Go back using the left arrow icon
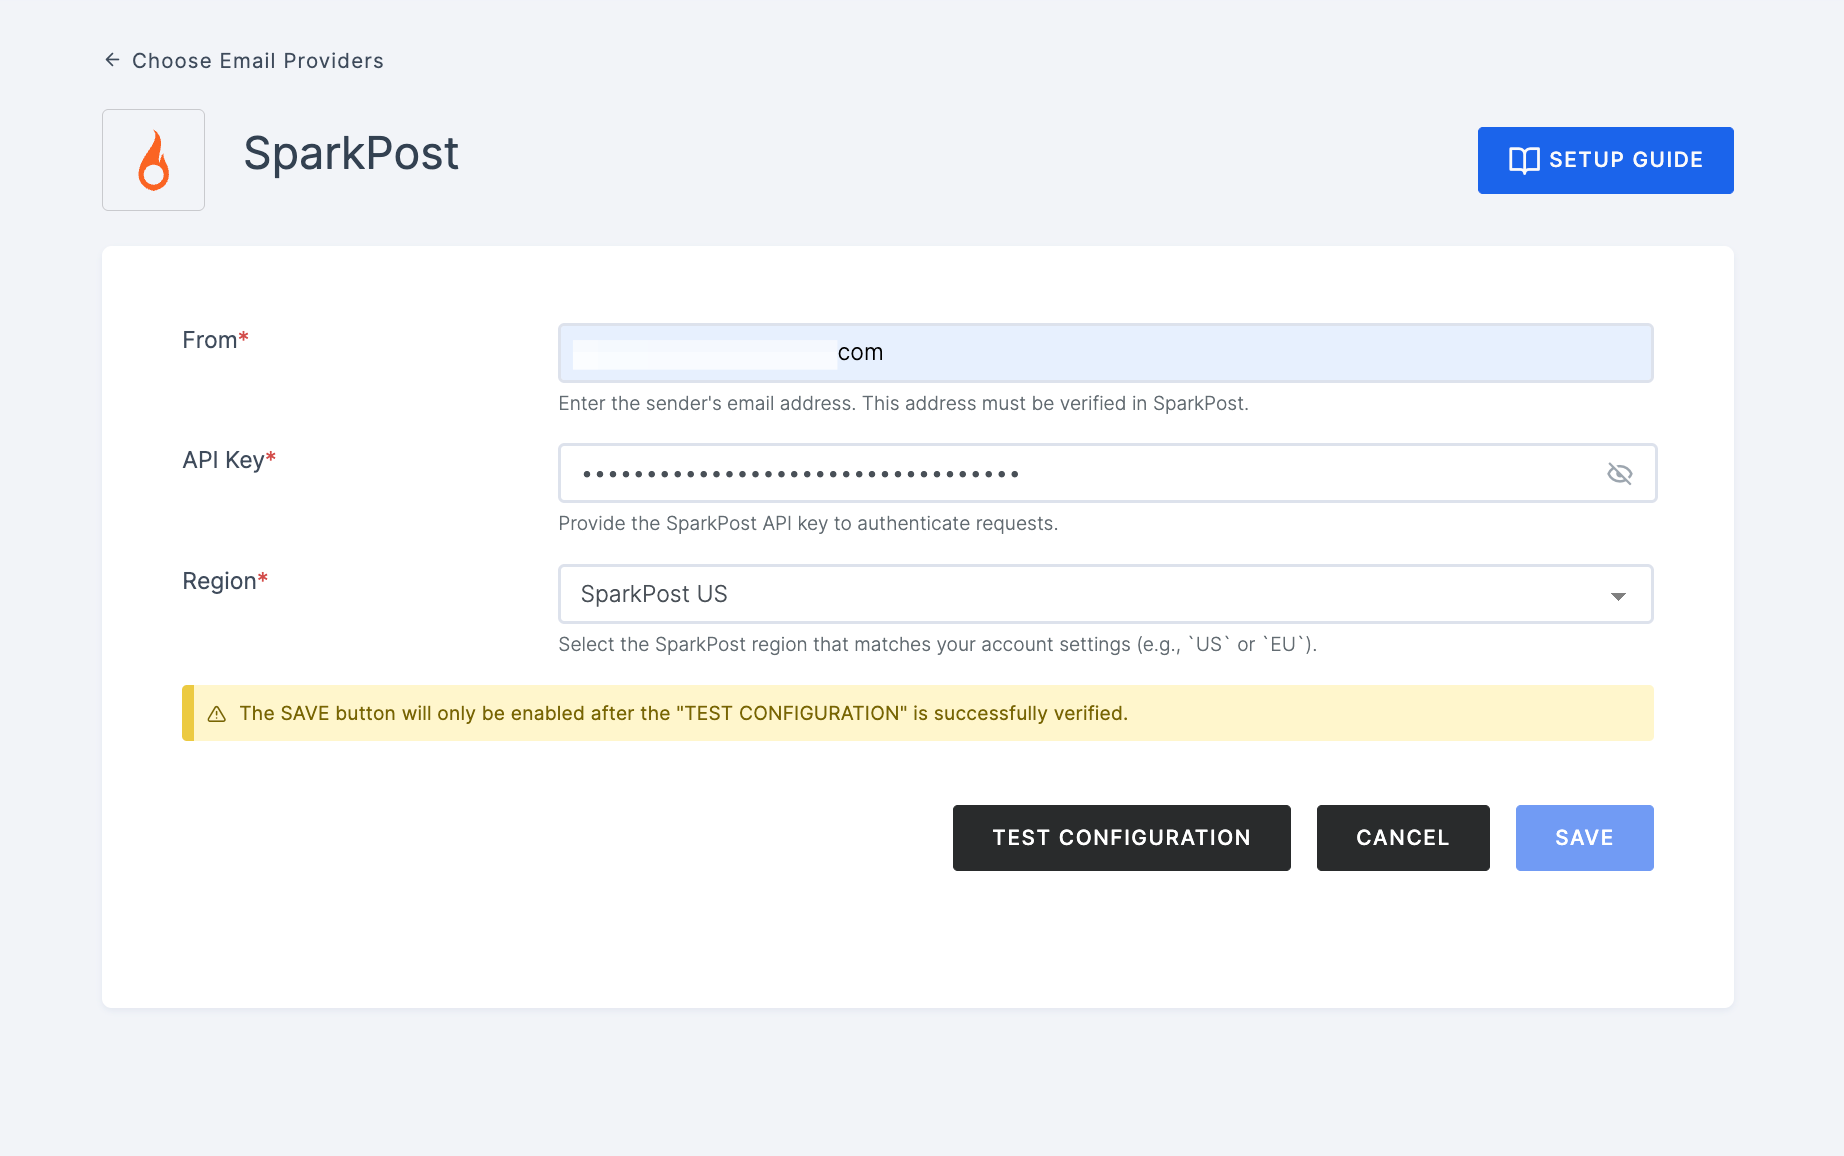Screen dimensions: 1844x1156 112,60
